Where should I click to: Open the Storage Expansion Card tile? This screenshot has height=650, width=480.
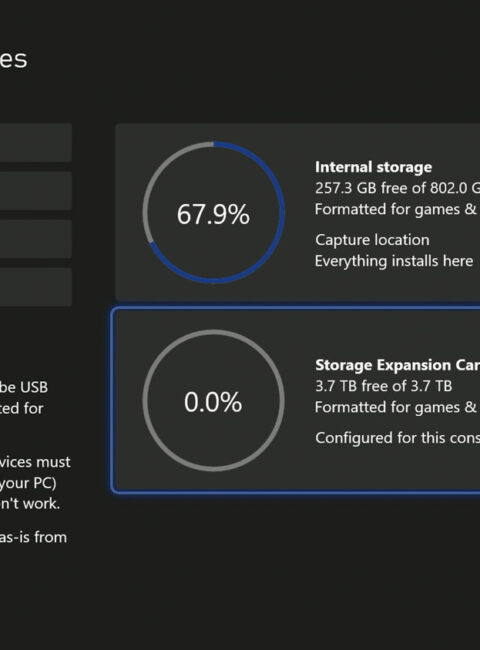point(296,400)
